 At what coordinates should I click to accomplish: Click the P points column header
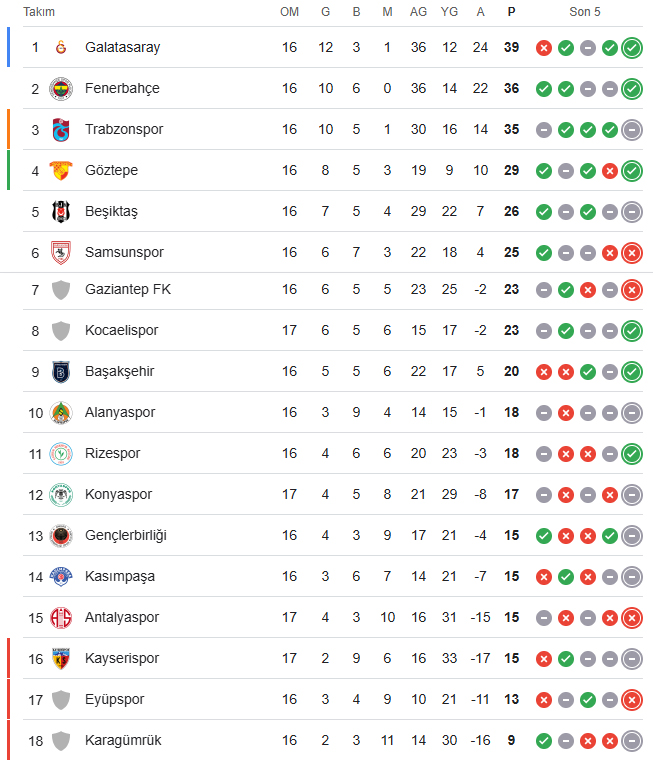point(512,12)
